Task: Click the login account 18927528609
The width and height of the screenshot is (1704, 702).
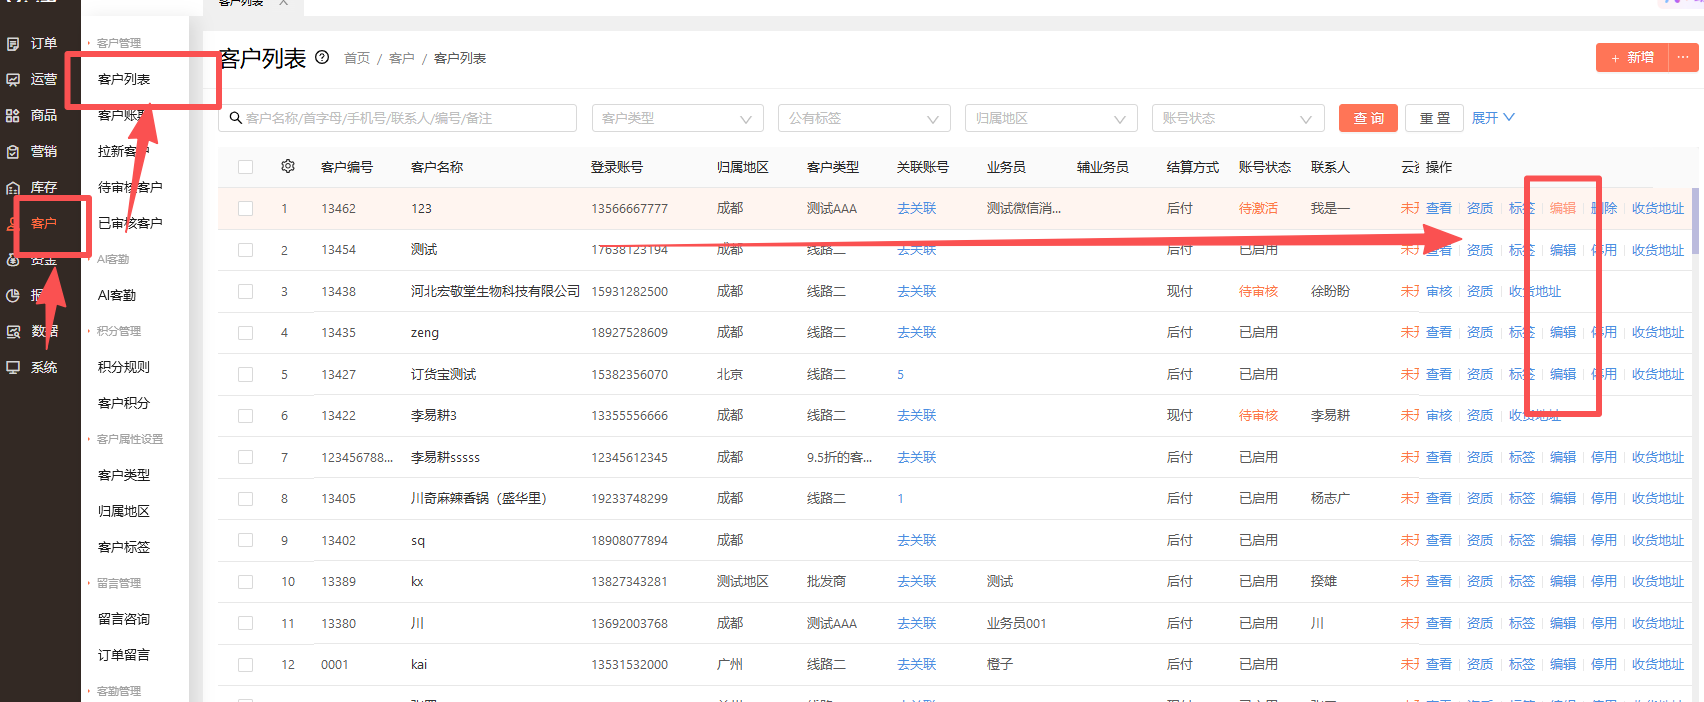Action: [x=629, y=333]
